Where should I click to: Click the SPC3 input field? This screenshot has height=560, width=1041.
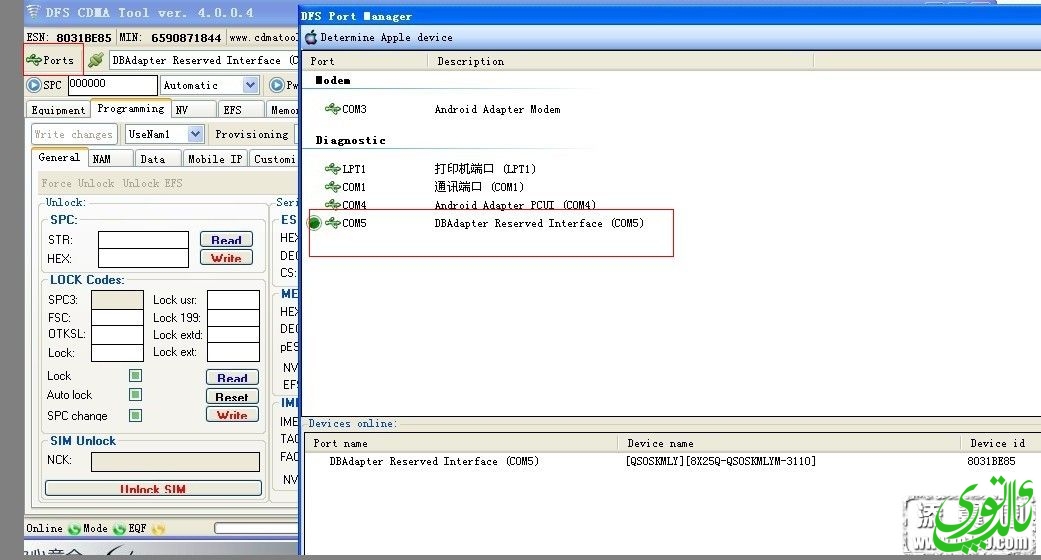(x=118, y=300)
